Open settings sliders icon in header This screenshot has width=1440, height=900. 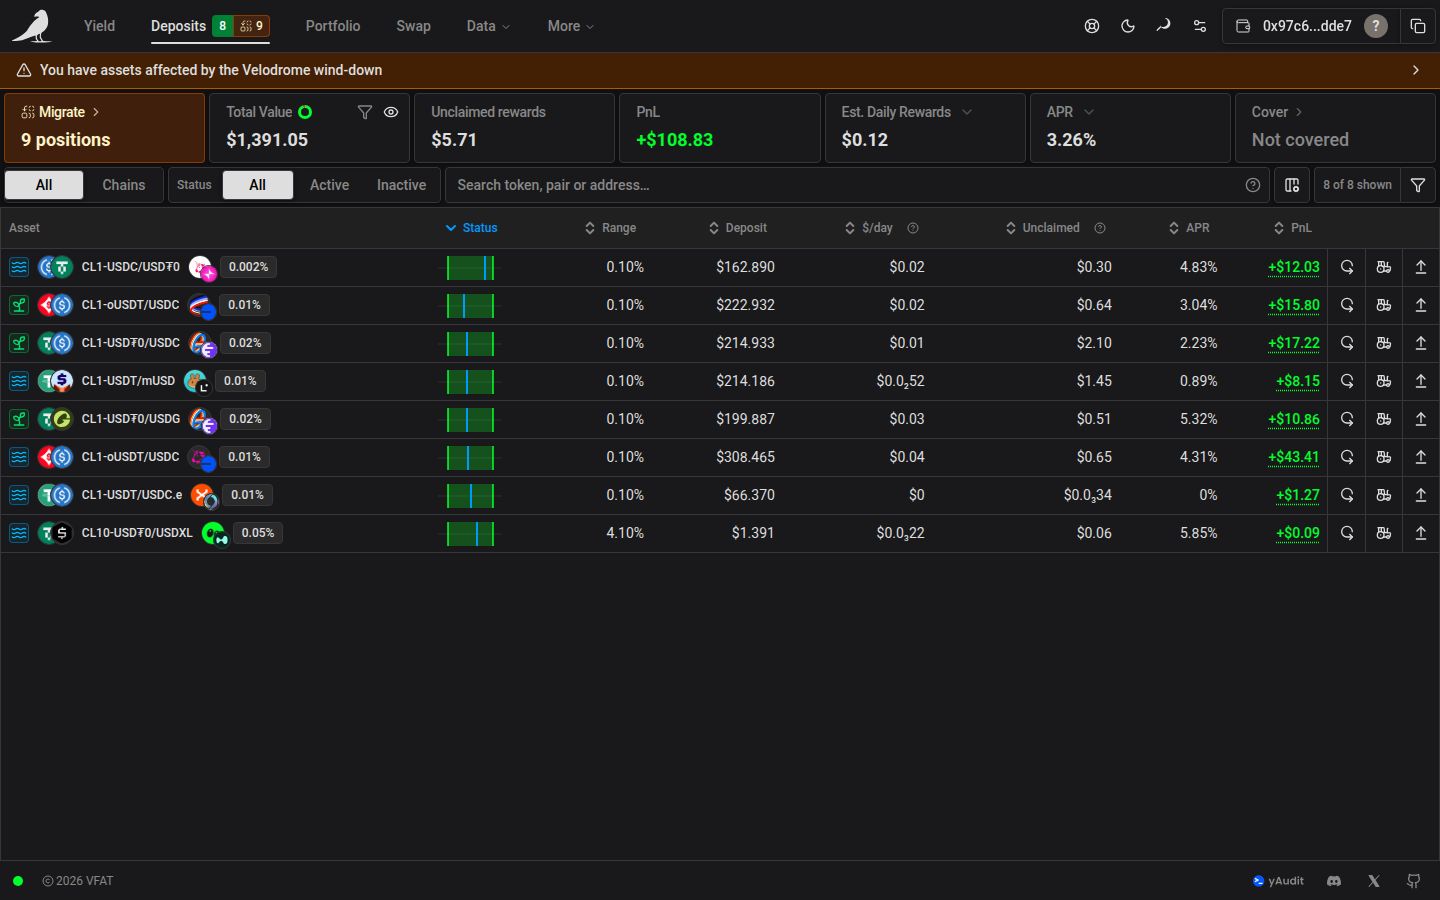(x=1200, y=26)
